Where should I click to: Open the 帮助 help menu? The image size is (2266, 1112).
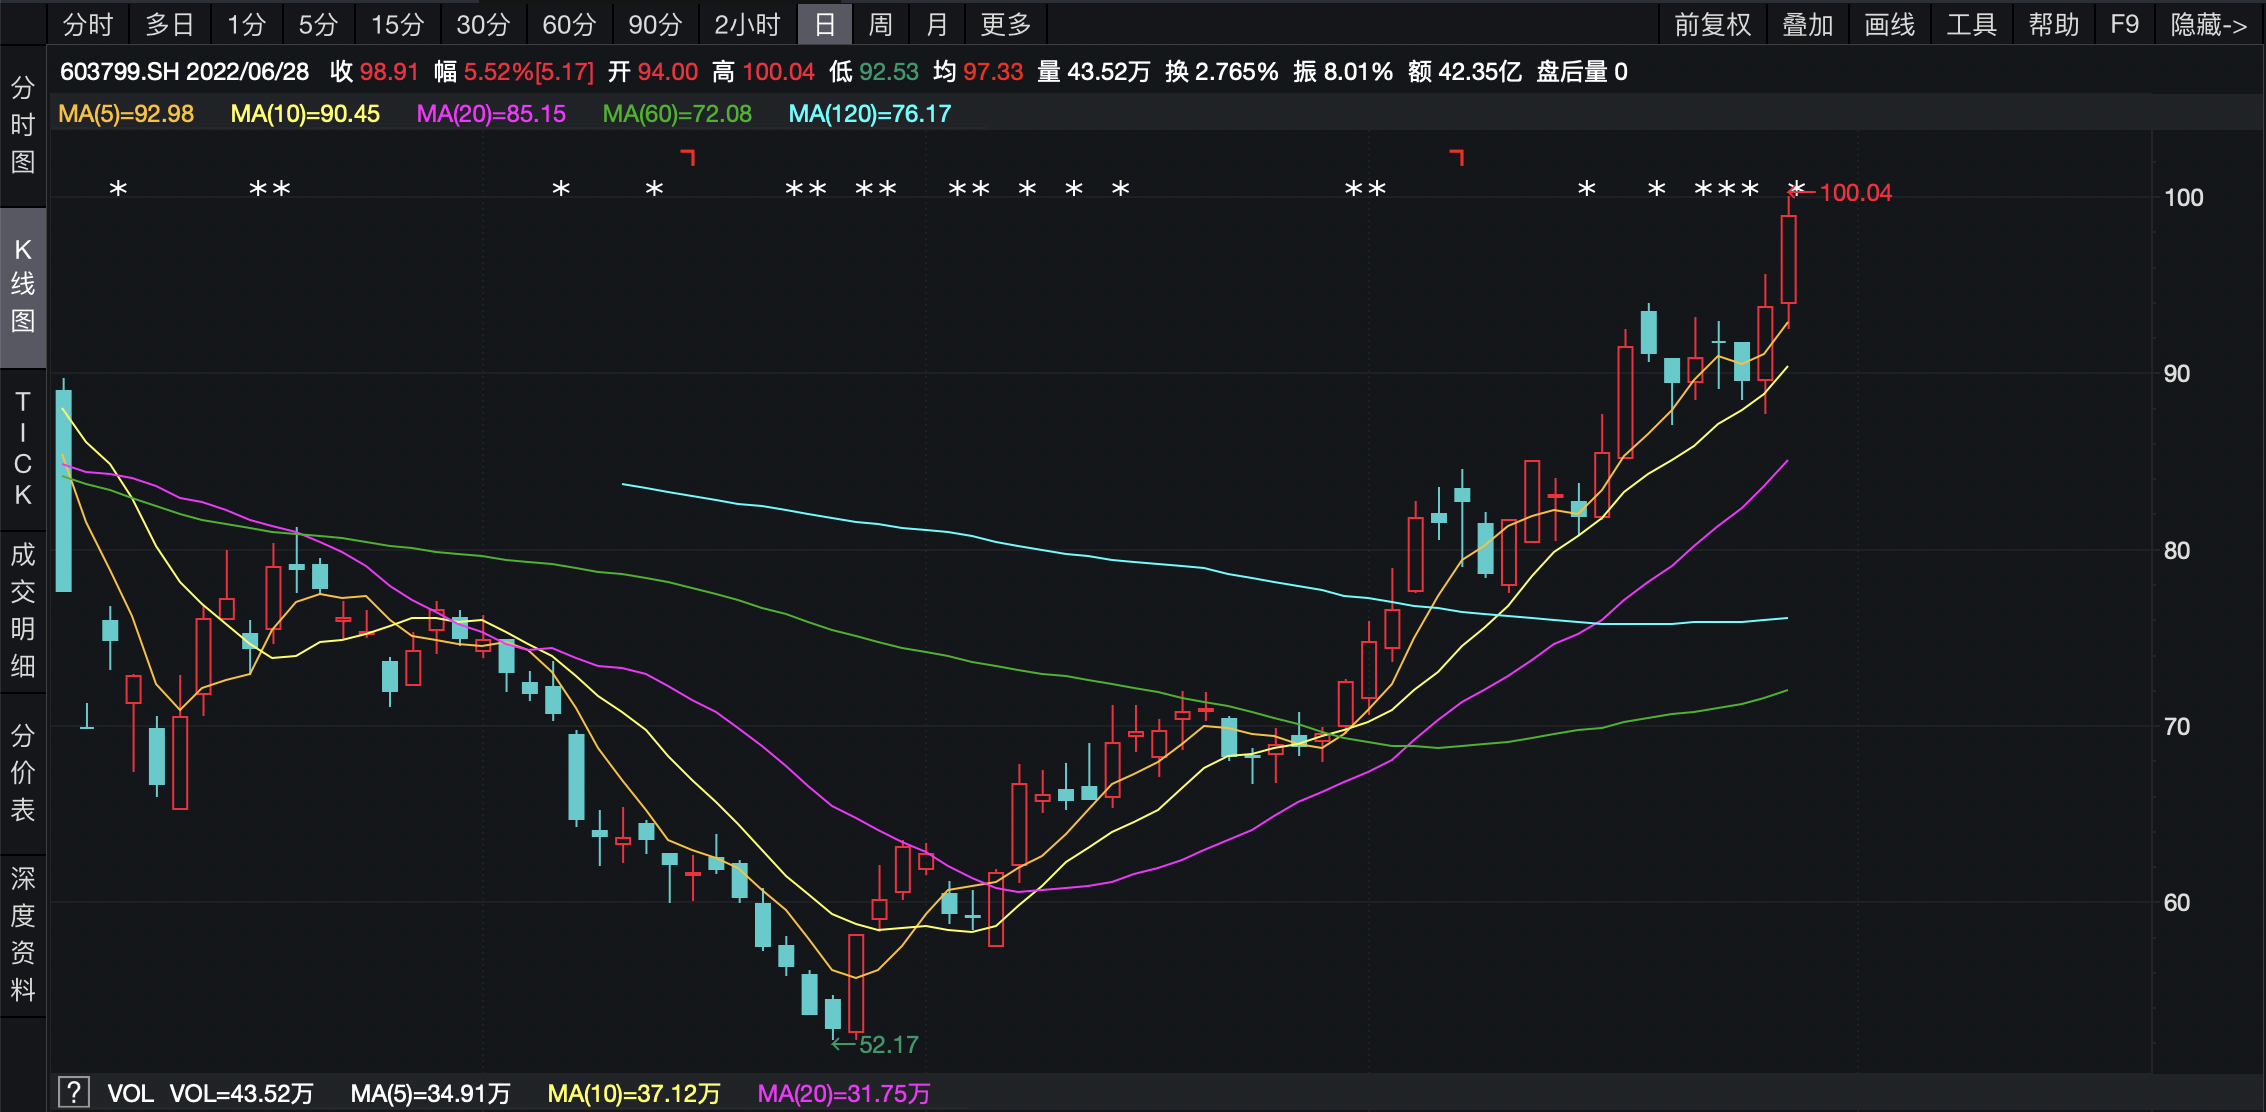[x=2054, y=24]
